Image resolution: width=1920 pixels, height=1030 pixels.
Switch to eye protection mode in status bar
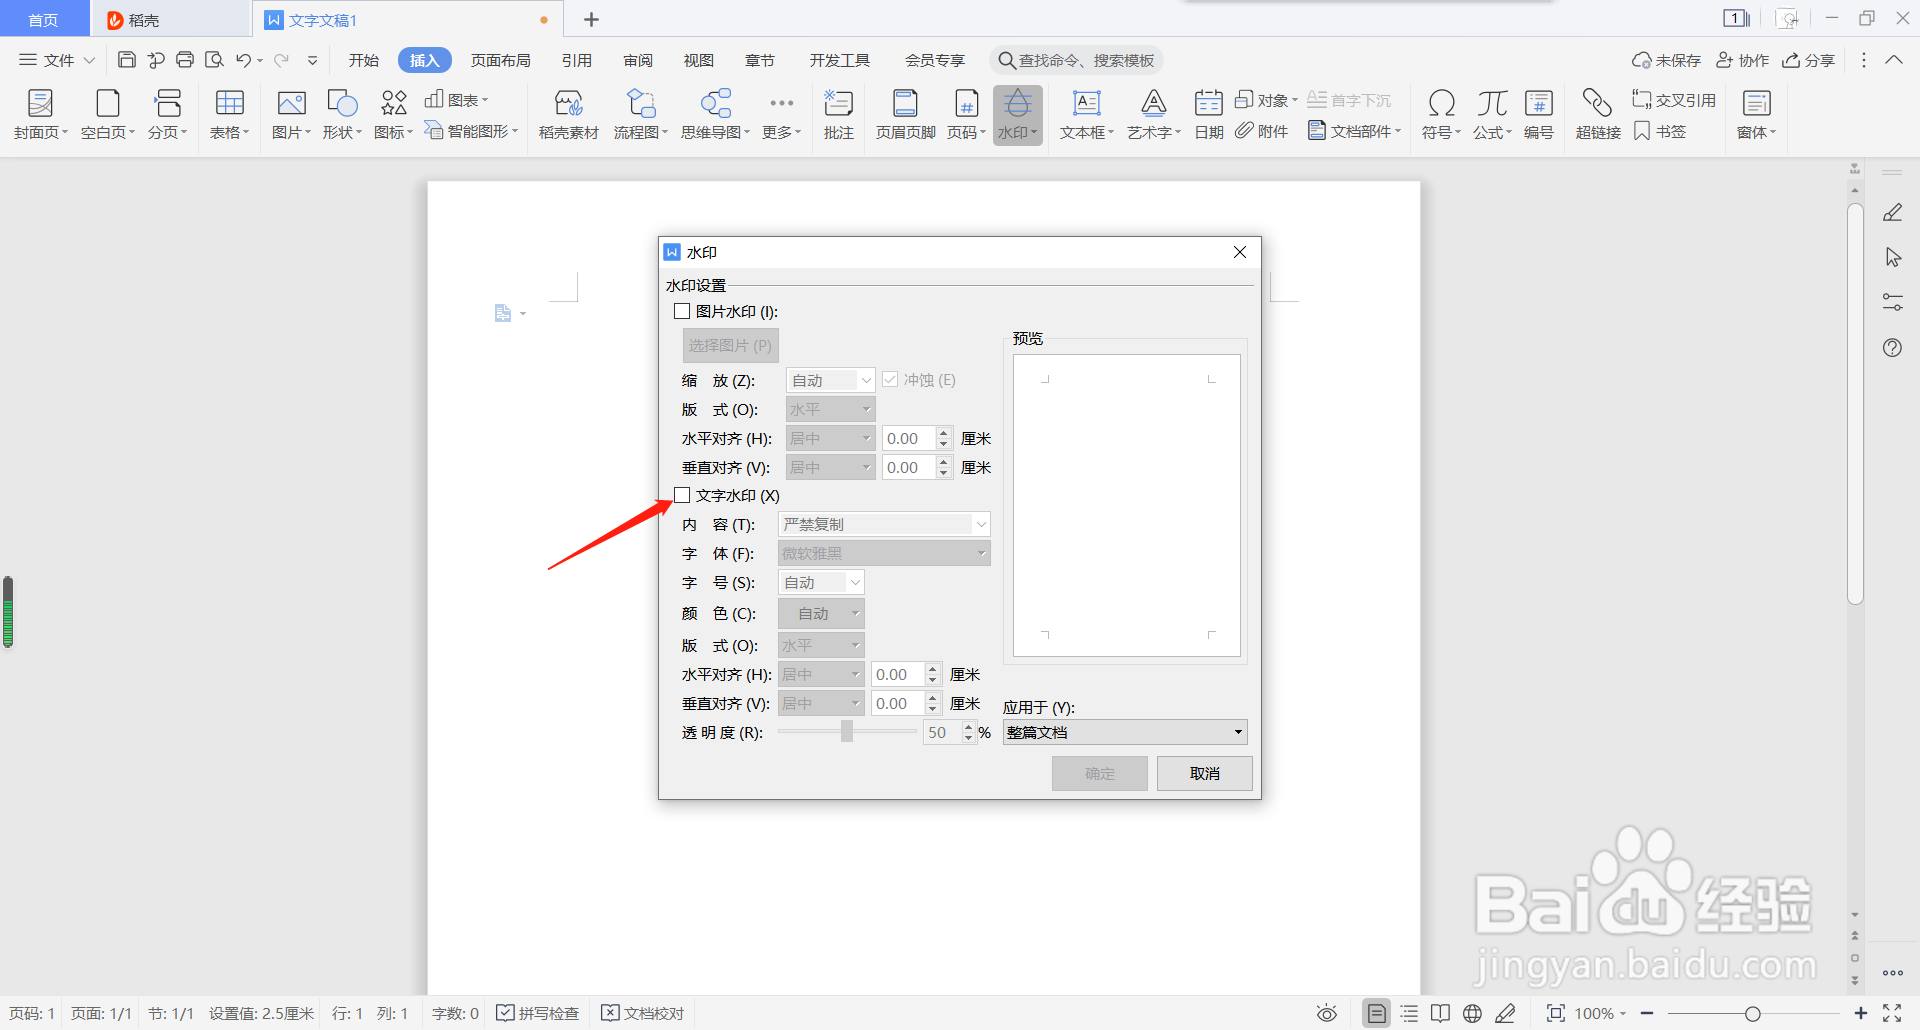[x=1327, y=1013]
